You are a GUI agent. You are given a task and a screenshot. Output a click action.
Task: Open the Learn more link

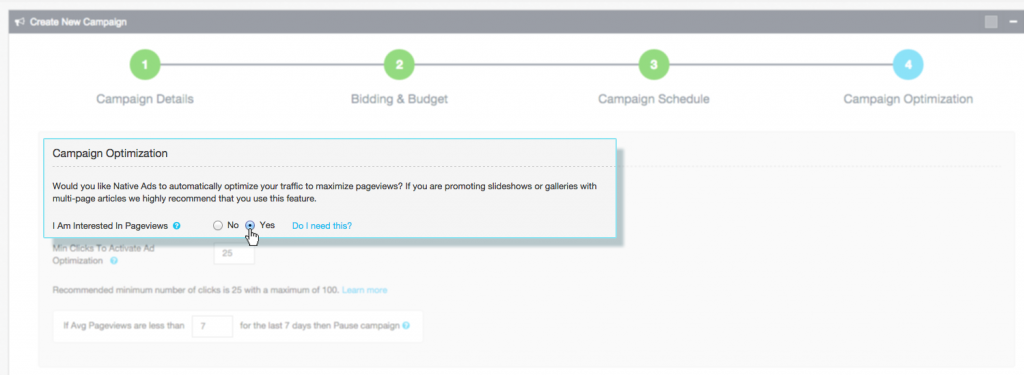point(364,290)
